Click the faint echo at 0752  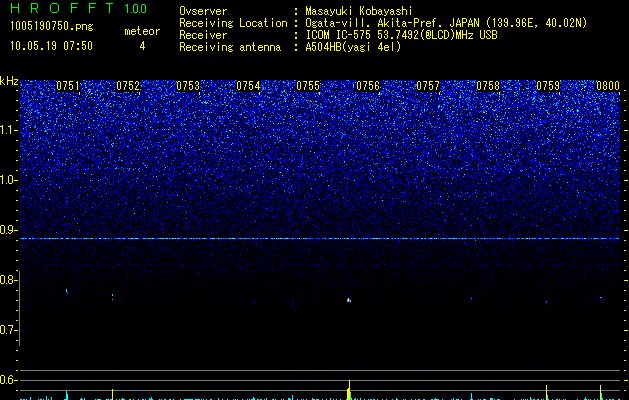pyautogui.click(x=112, y=297)
